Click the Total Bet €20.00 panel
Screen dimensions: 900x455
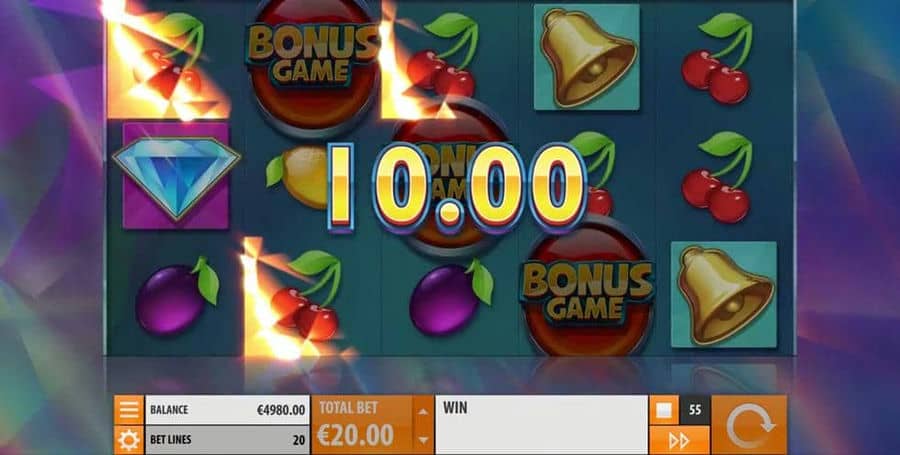point(362,425)
